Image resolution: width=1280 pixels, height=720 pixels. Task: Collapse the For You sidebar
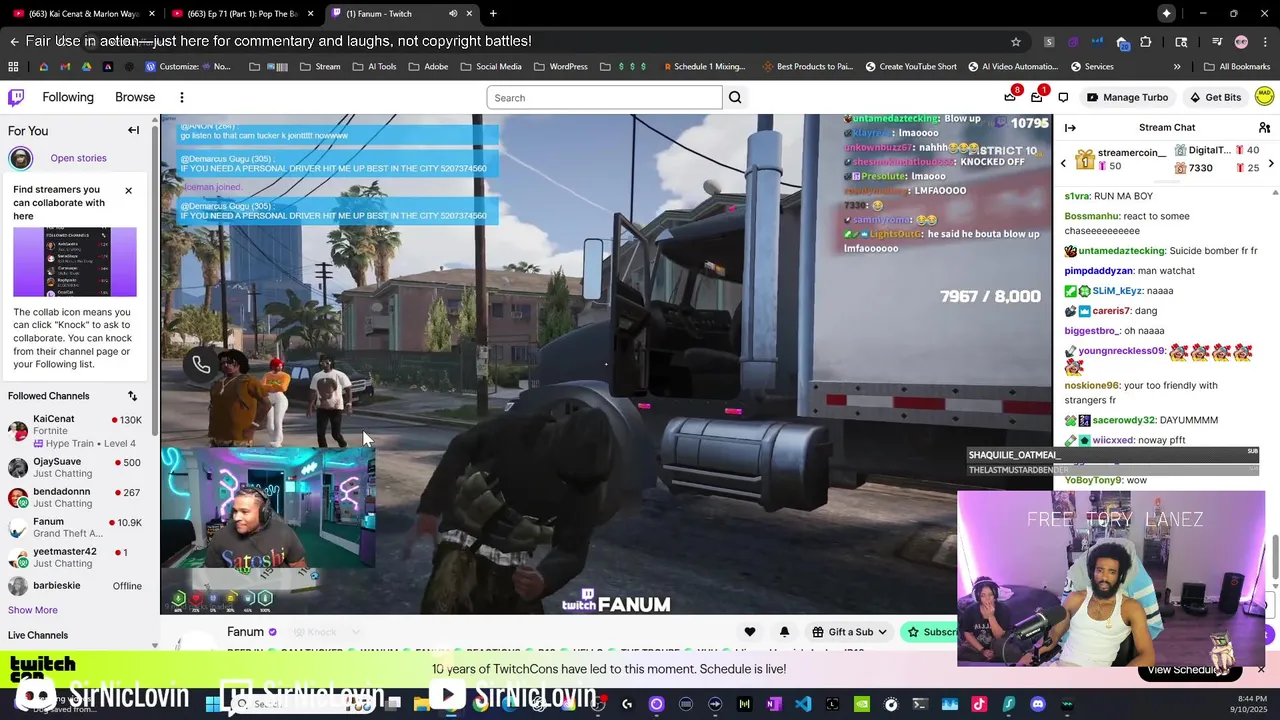tap(133, 130)
